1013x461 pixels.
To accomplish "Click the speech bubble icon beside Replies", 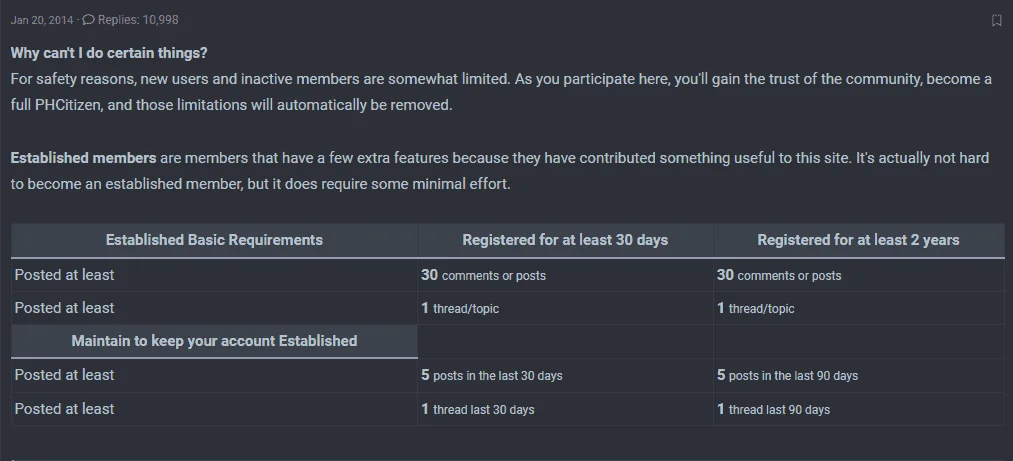I will [89, 20].
